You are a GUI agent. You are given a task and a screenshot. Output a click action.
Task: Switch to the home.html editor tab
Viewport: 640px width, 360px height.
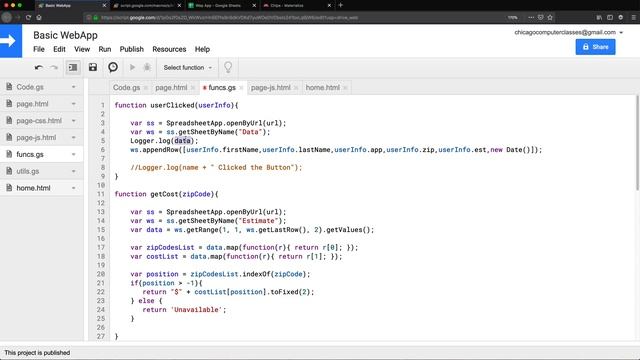point(322,87)
